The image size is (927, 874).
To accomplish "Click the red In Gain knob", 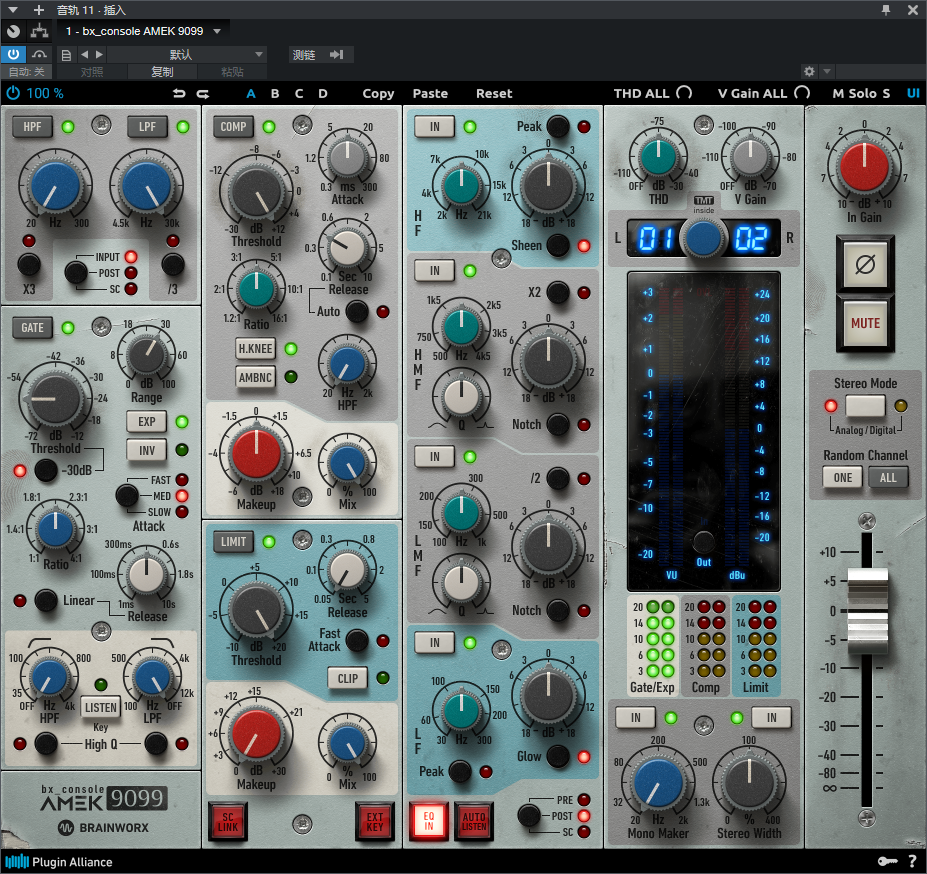I will pyautogui.click(x=864, y=167).
